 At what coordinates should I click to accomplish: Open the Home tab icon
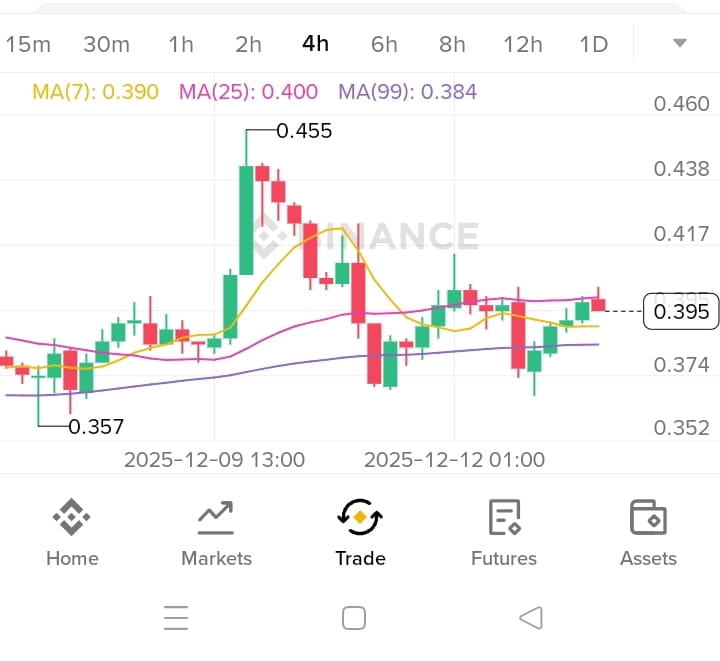72,518
